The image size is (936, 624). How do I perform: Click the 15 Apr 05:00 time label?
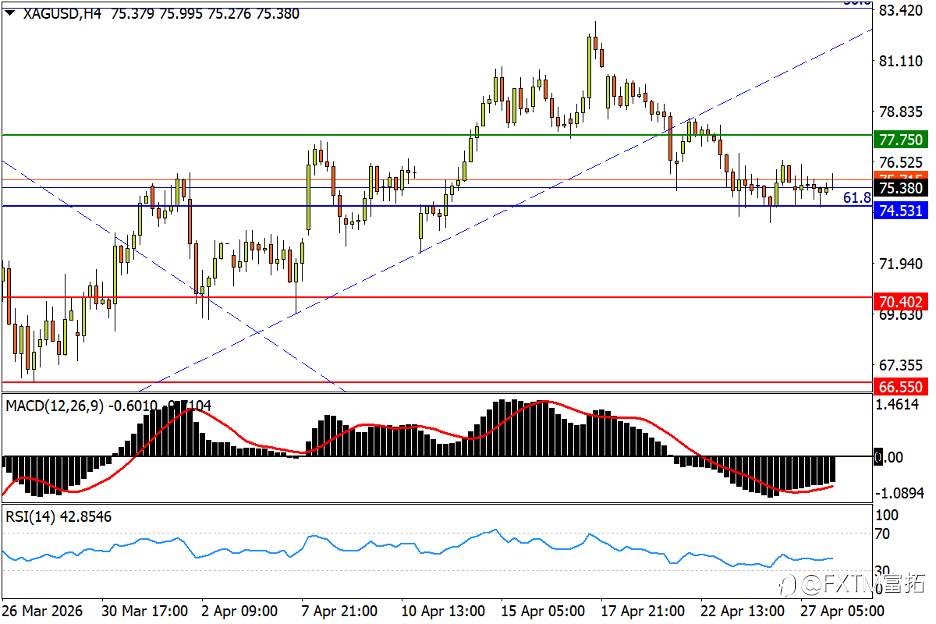point(543,611)
